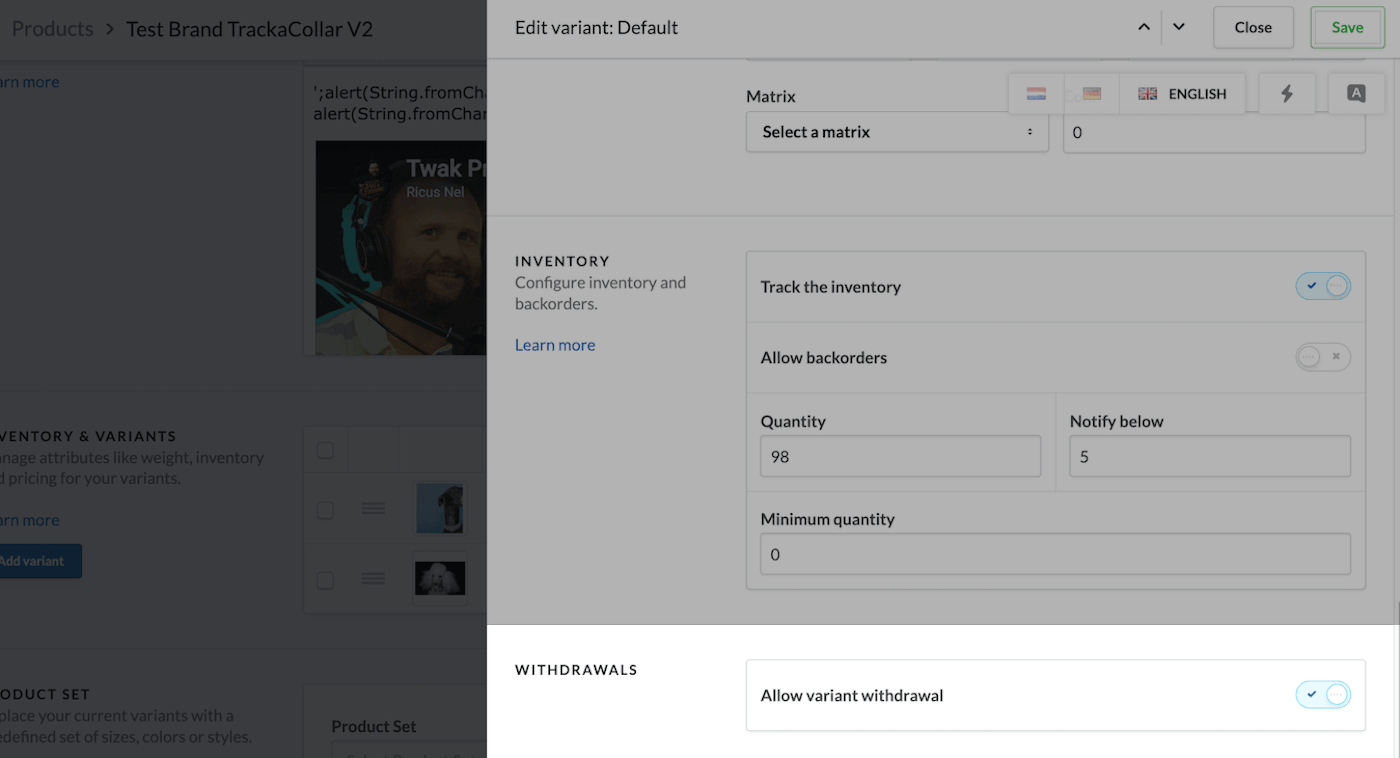Click the Quantity input field
Screen dimensions: 1400x758
(x=900, y=456)
